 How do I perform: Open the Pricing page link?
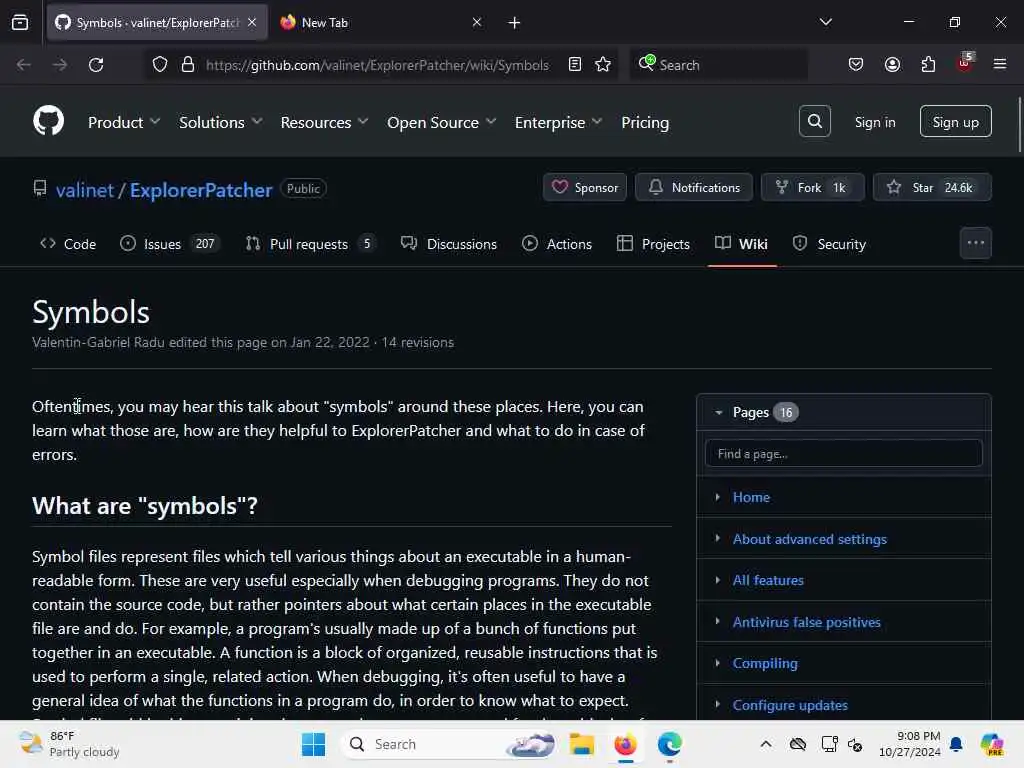click(645, 122)
